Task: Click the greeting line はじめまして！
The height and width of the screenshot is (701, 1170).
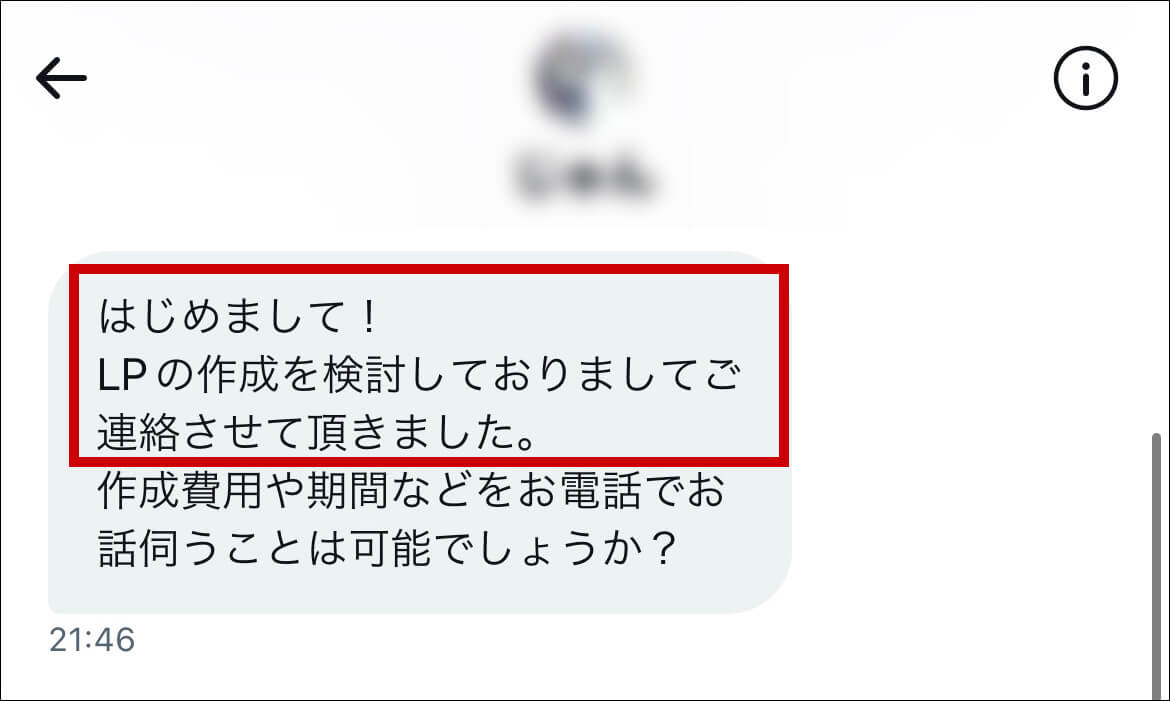Action: click(239, 316)
